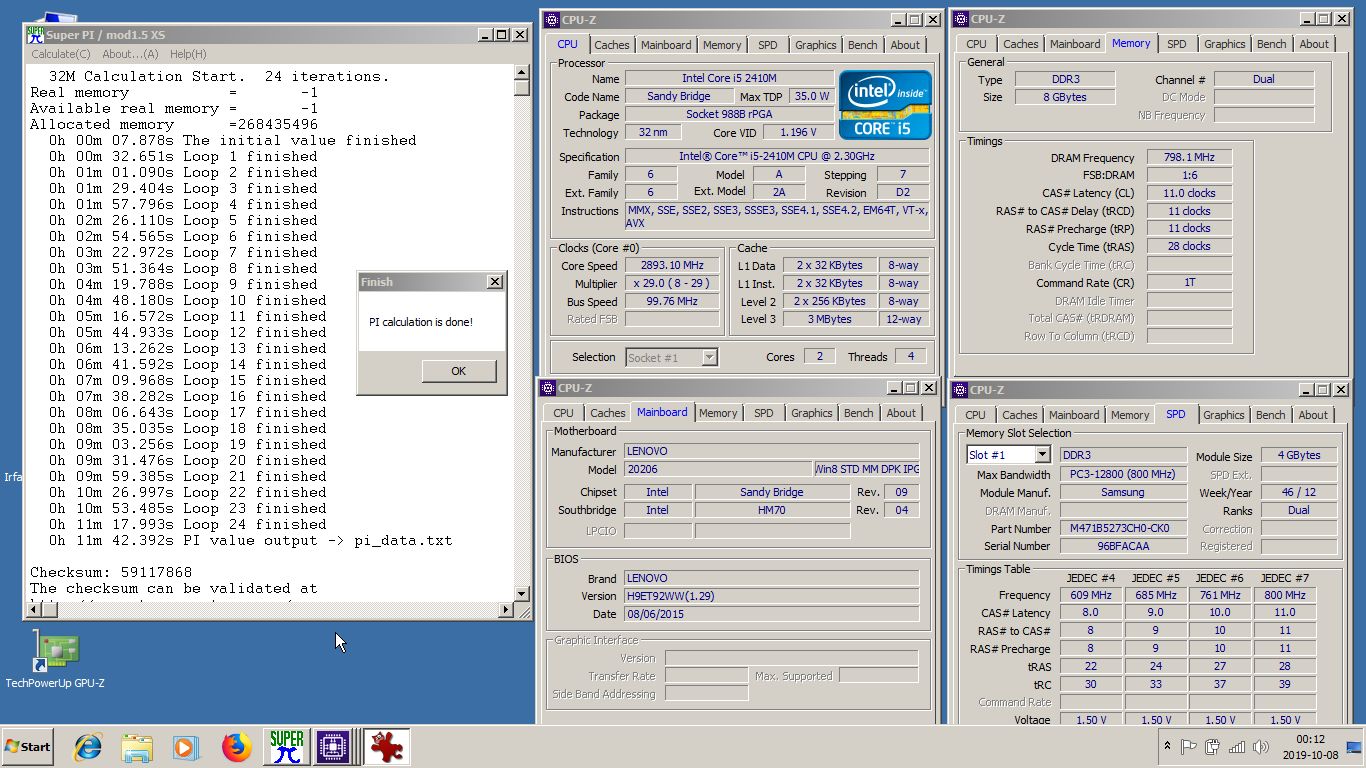Click title icon of CPU-Z window showing SPD tab
Image resolution: width=1366 pixels, height=768 pixels.
pos(961,390)
